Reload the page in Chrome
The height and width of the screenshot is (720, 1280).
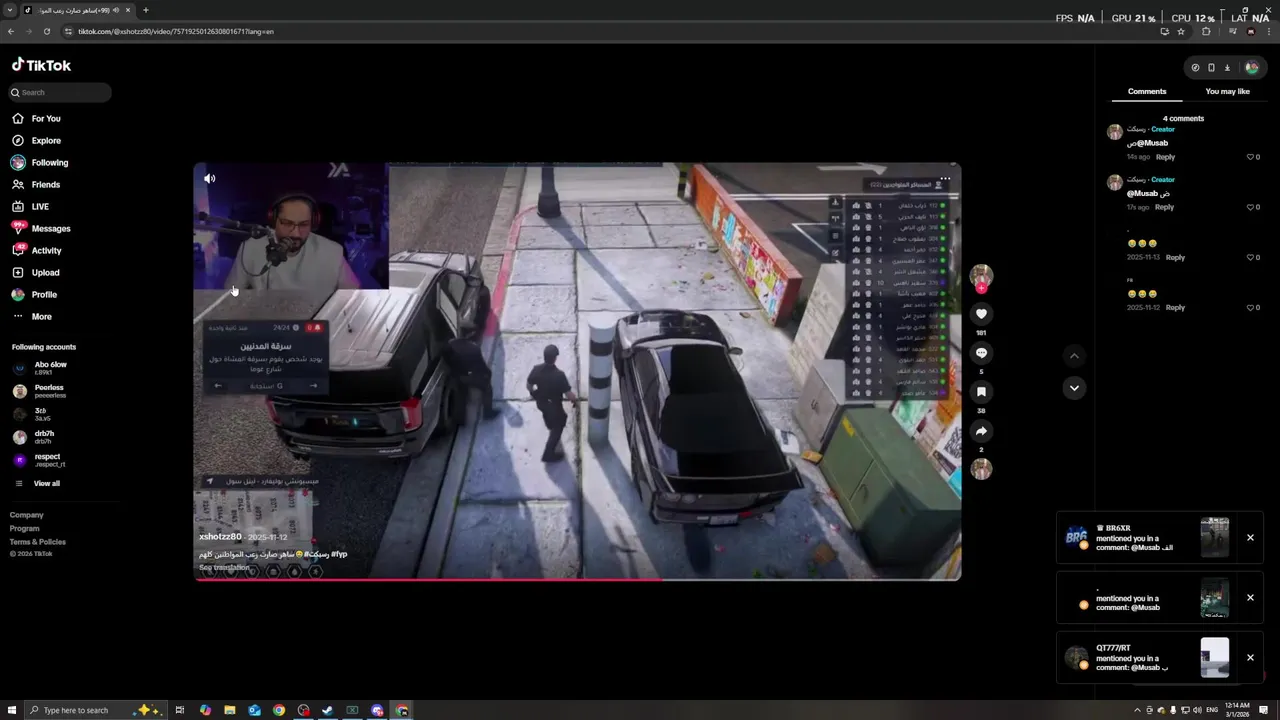pos(46,31)
